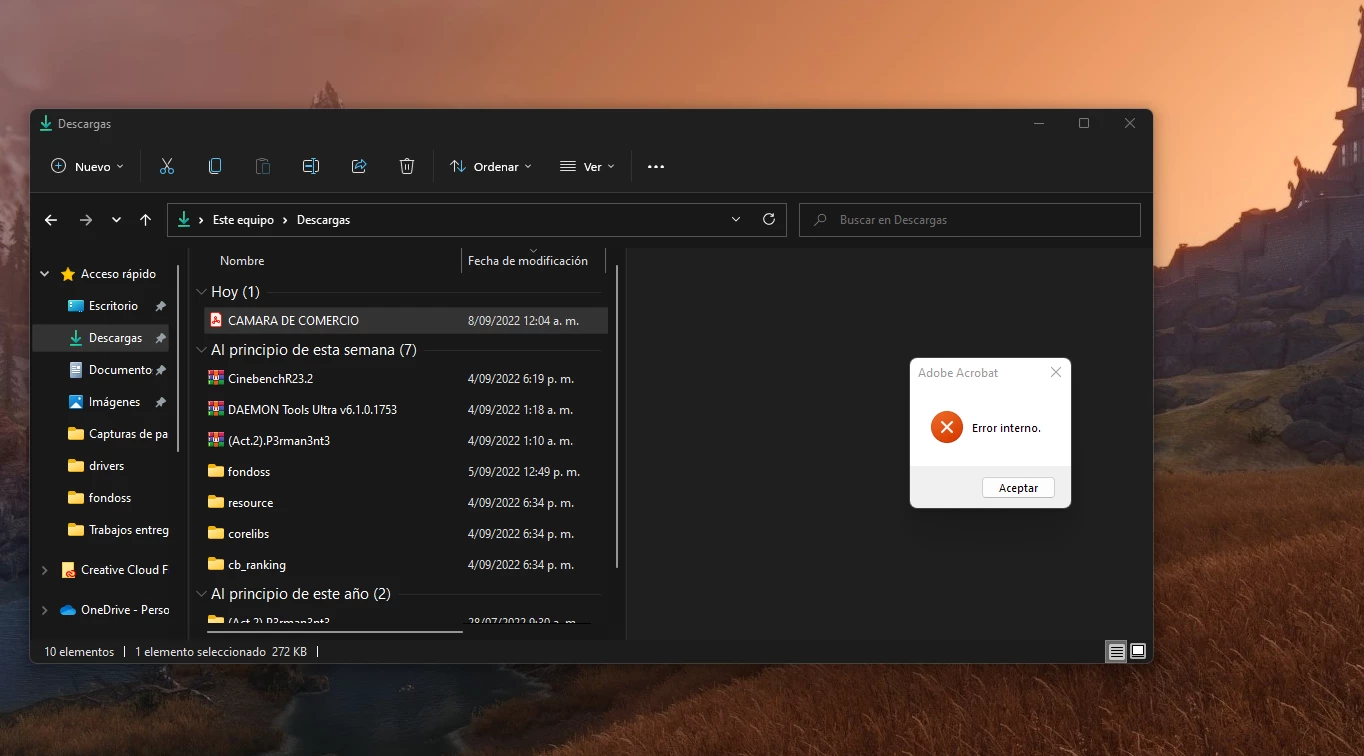Click the Rename icon in toolbar

311,166
